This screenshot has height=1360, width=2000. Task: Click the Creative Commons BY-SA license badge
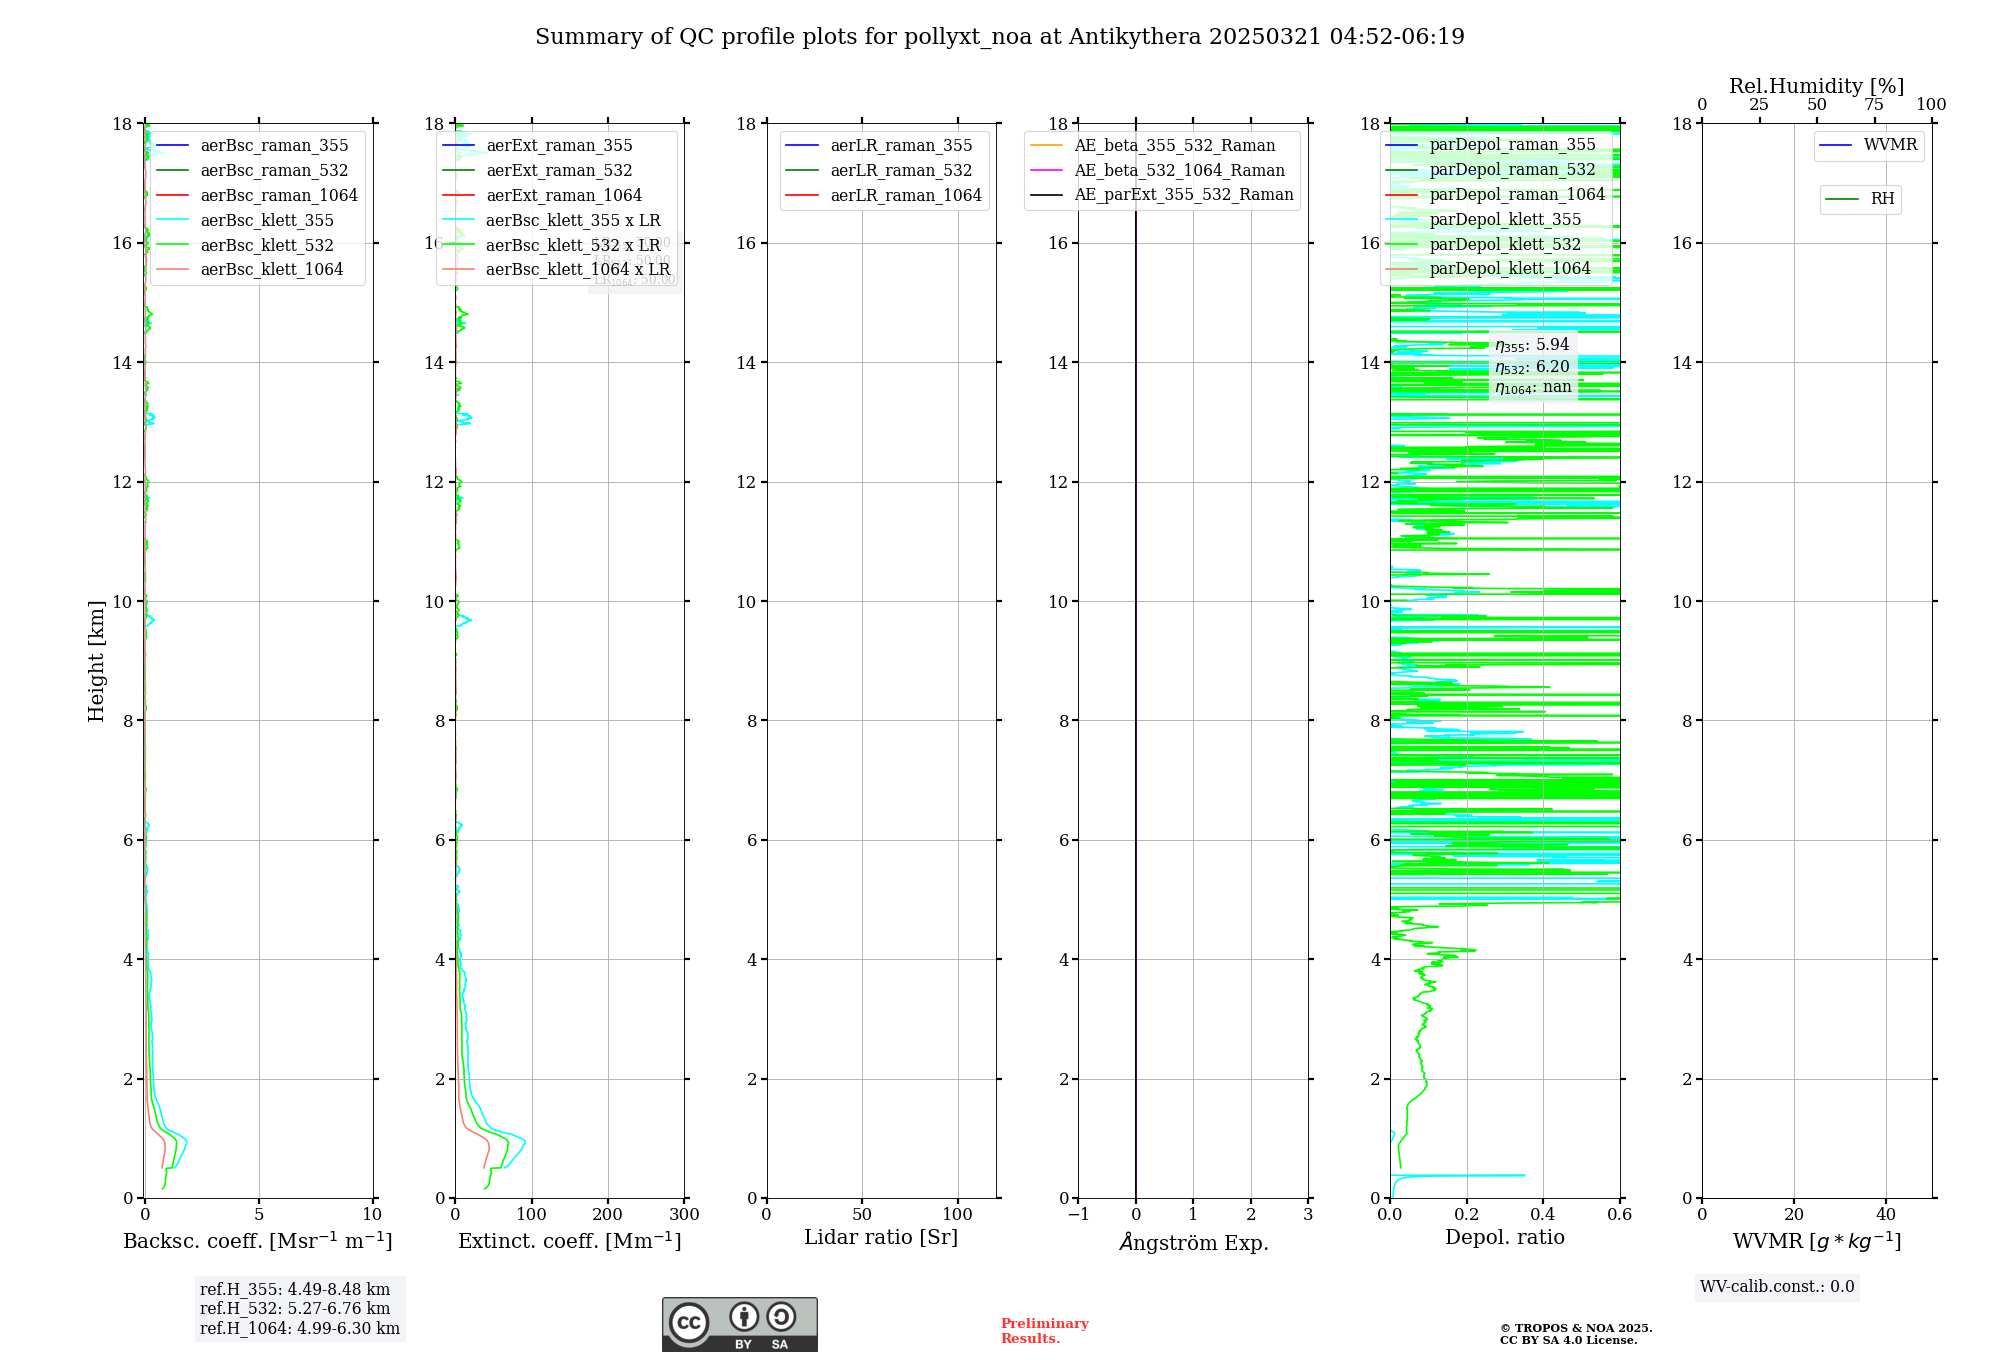click(x=739, y=1324)
